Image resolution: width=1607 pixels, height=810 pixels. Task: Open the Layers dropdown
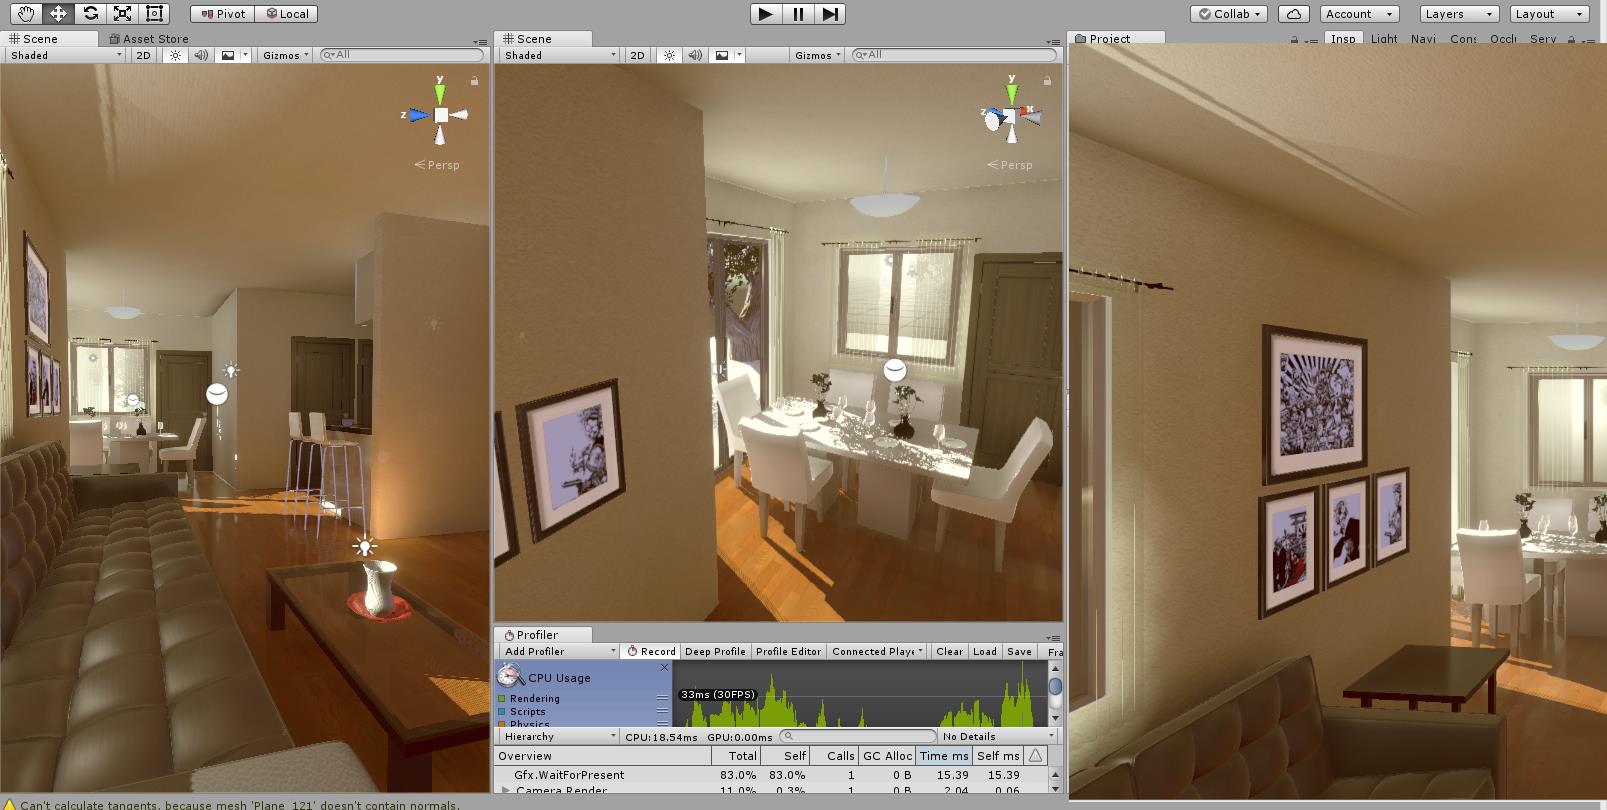coord(1459,14)
